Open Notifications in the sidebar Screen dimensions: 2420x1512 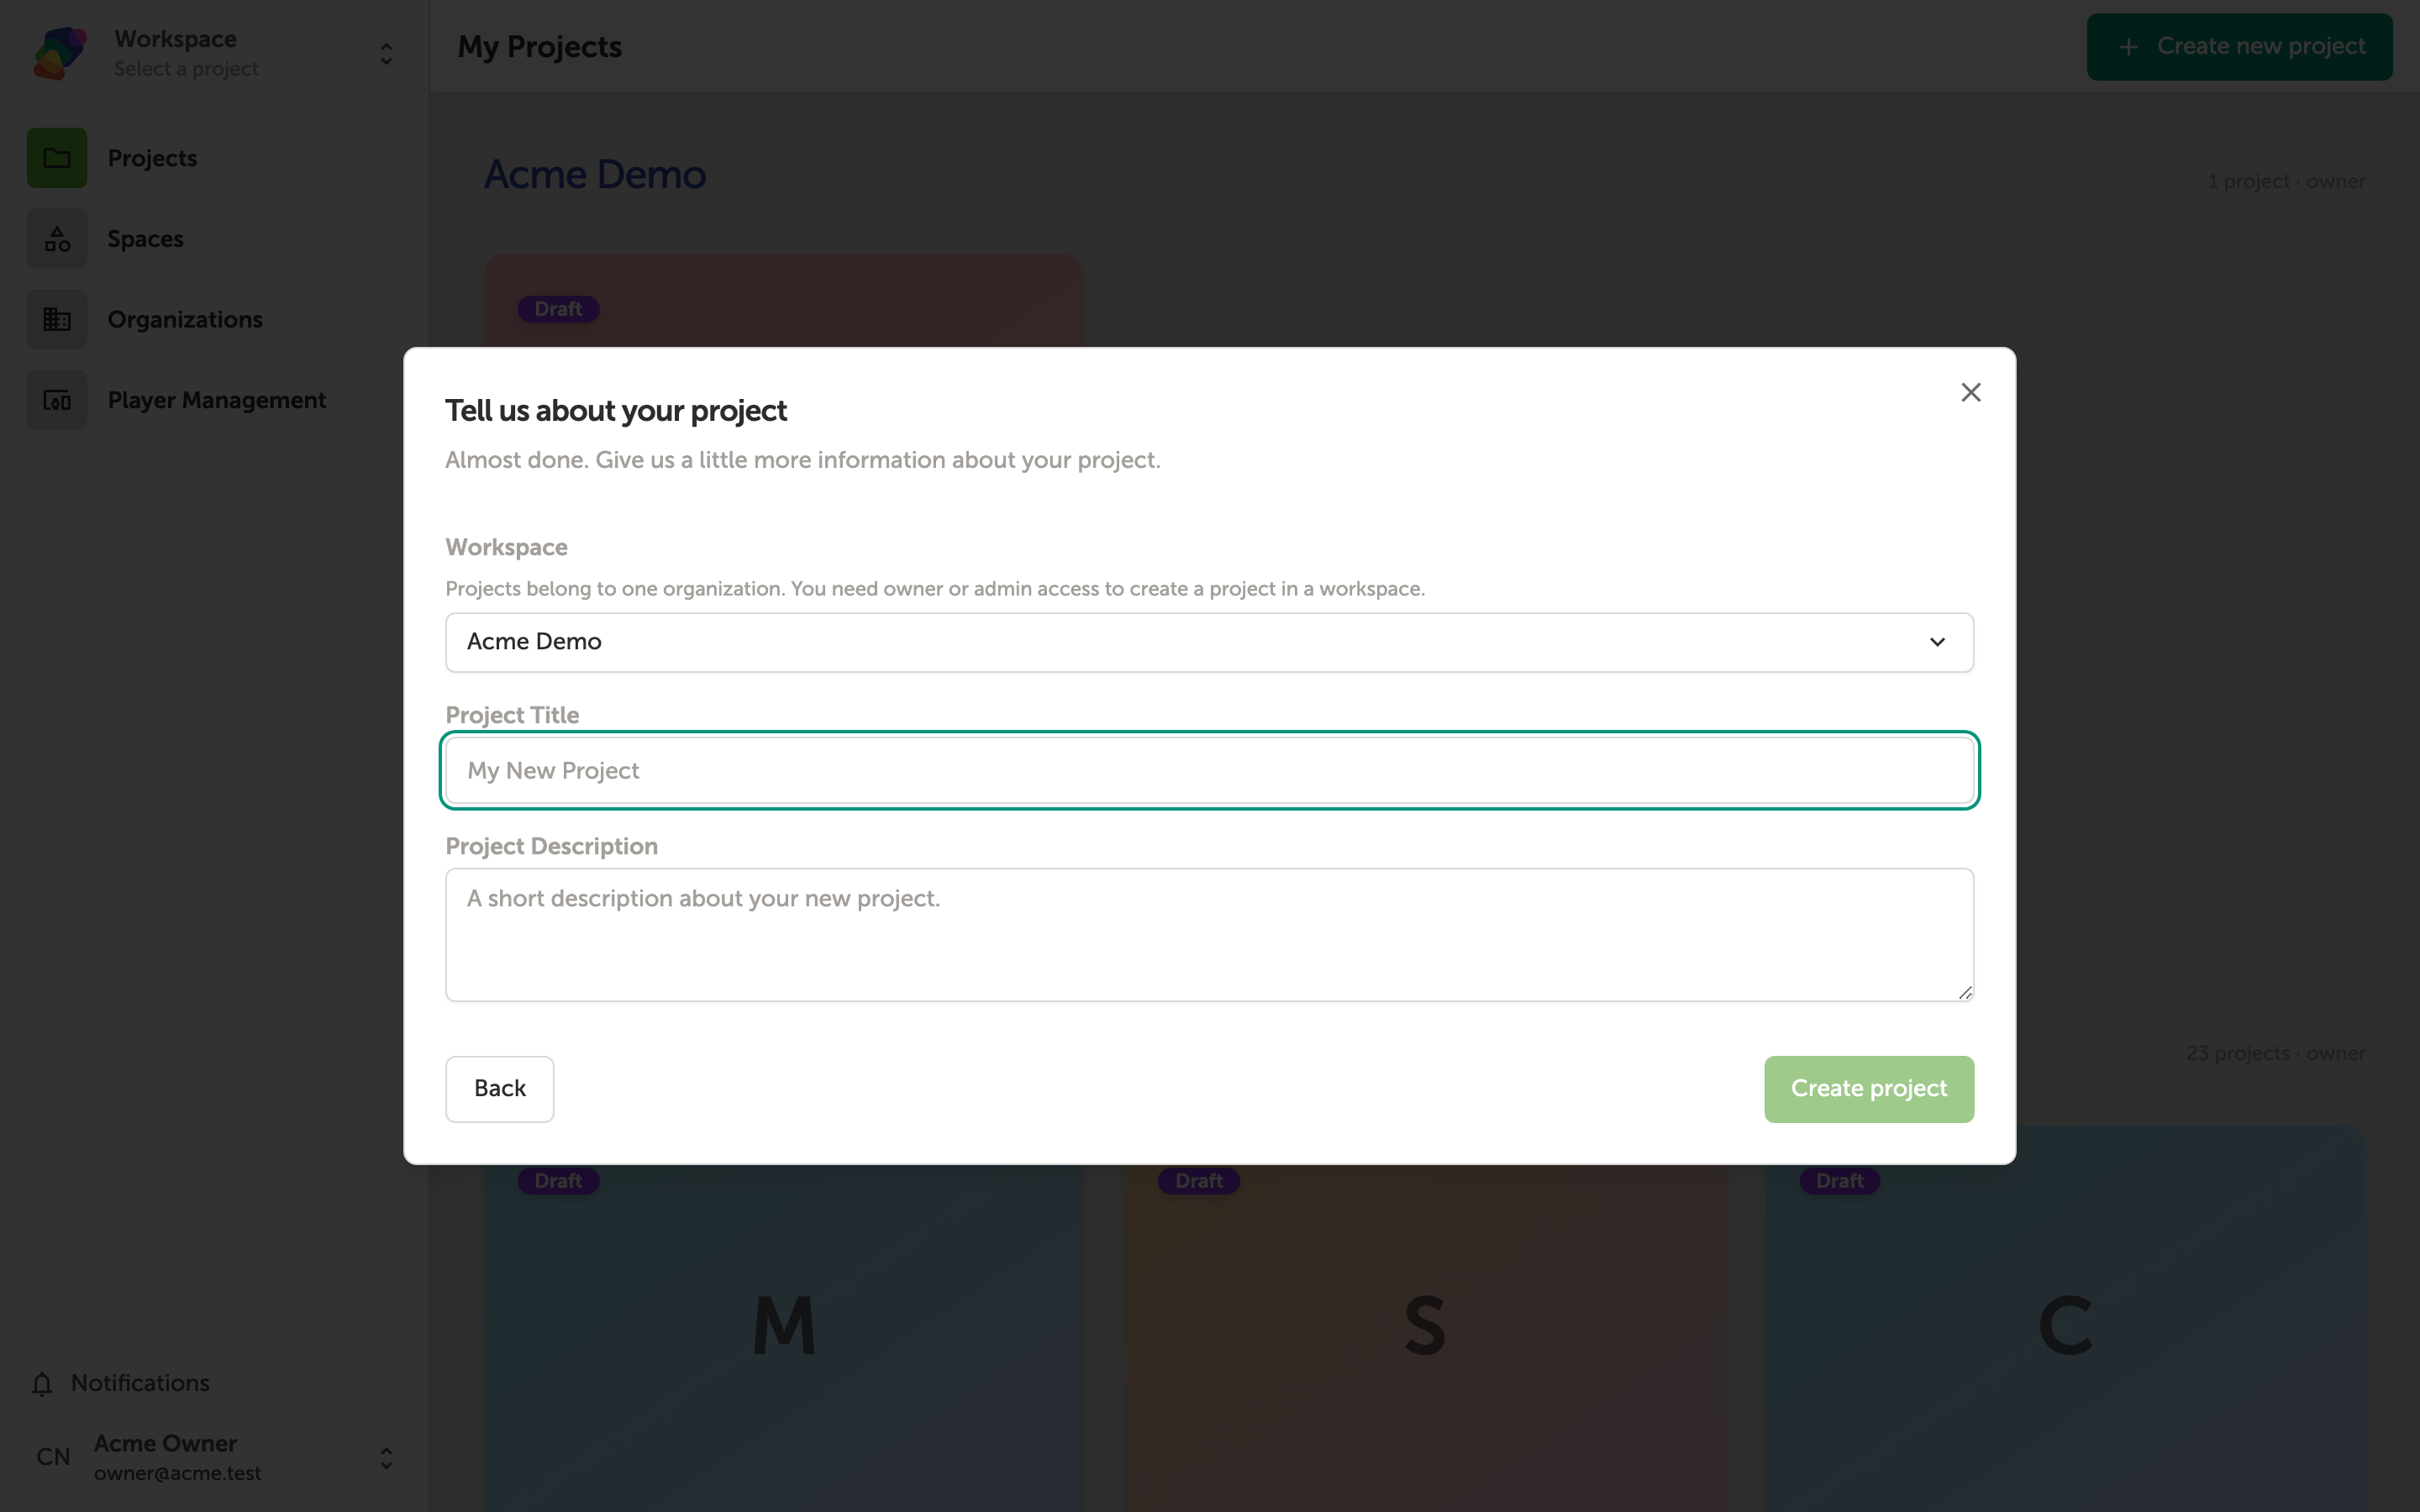click(140, 1383)
